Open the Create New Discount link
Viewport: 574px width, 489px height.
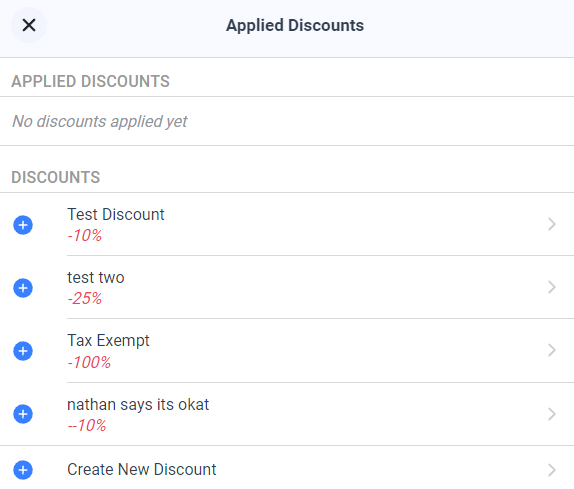pyautogui.click(x=142, y=470)
